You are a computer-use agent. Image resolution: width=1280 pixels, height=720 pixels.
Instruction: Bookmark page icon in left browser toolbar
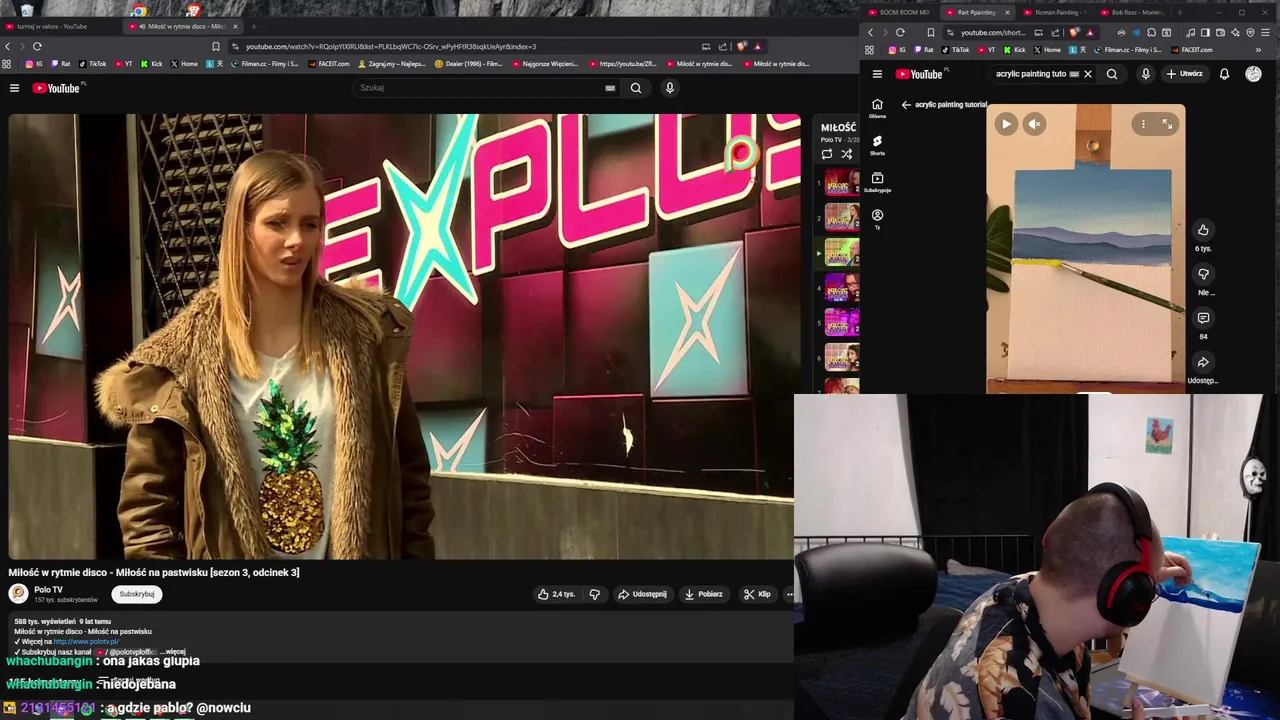point(215,46)
